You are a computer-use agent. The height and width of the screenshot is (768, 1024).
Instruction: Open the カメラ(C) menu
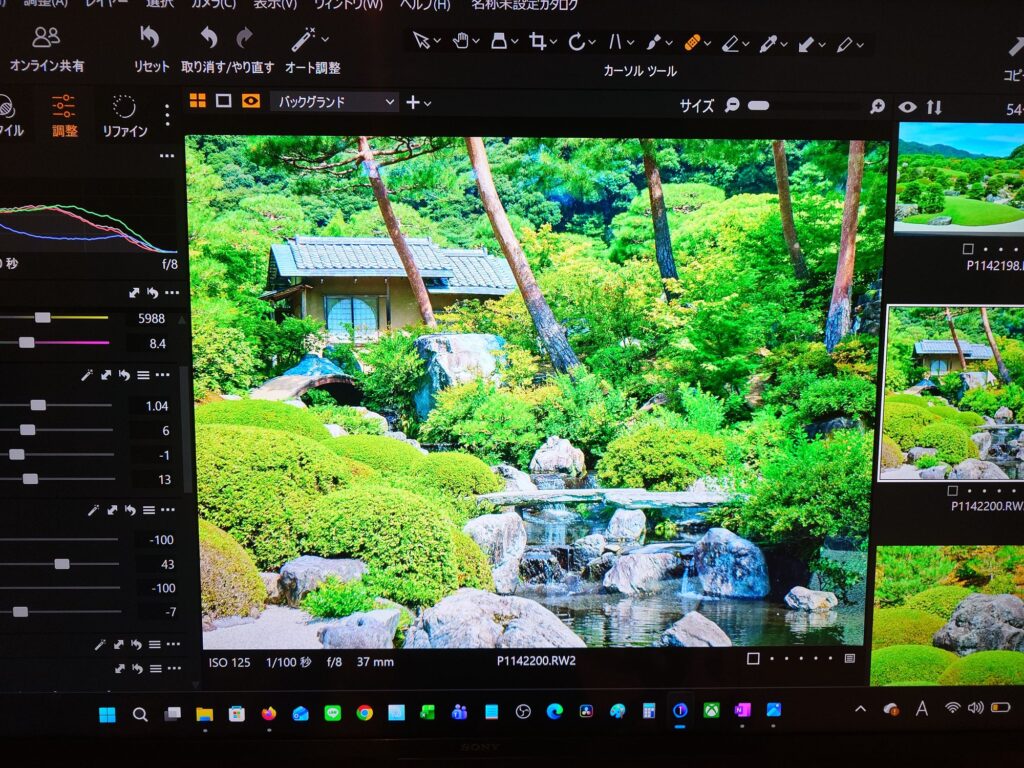point(214,4)
